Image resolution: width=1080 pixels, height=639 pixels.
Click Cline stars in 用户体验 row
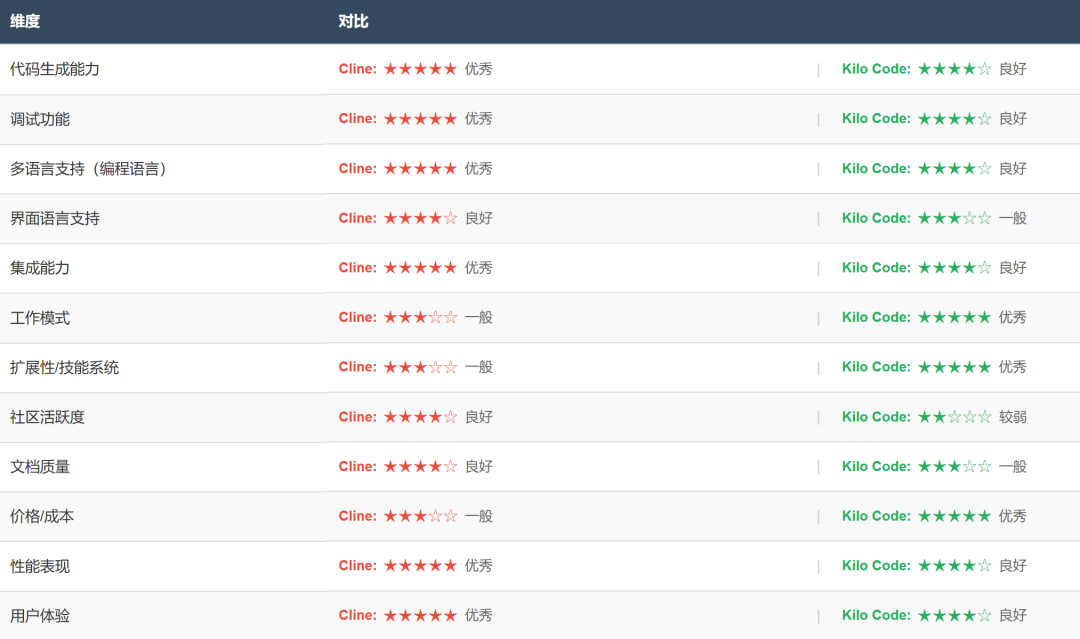420,615
